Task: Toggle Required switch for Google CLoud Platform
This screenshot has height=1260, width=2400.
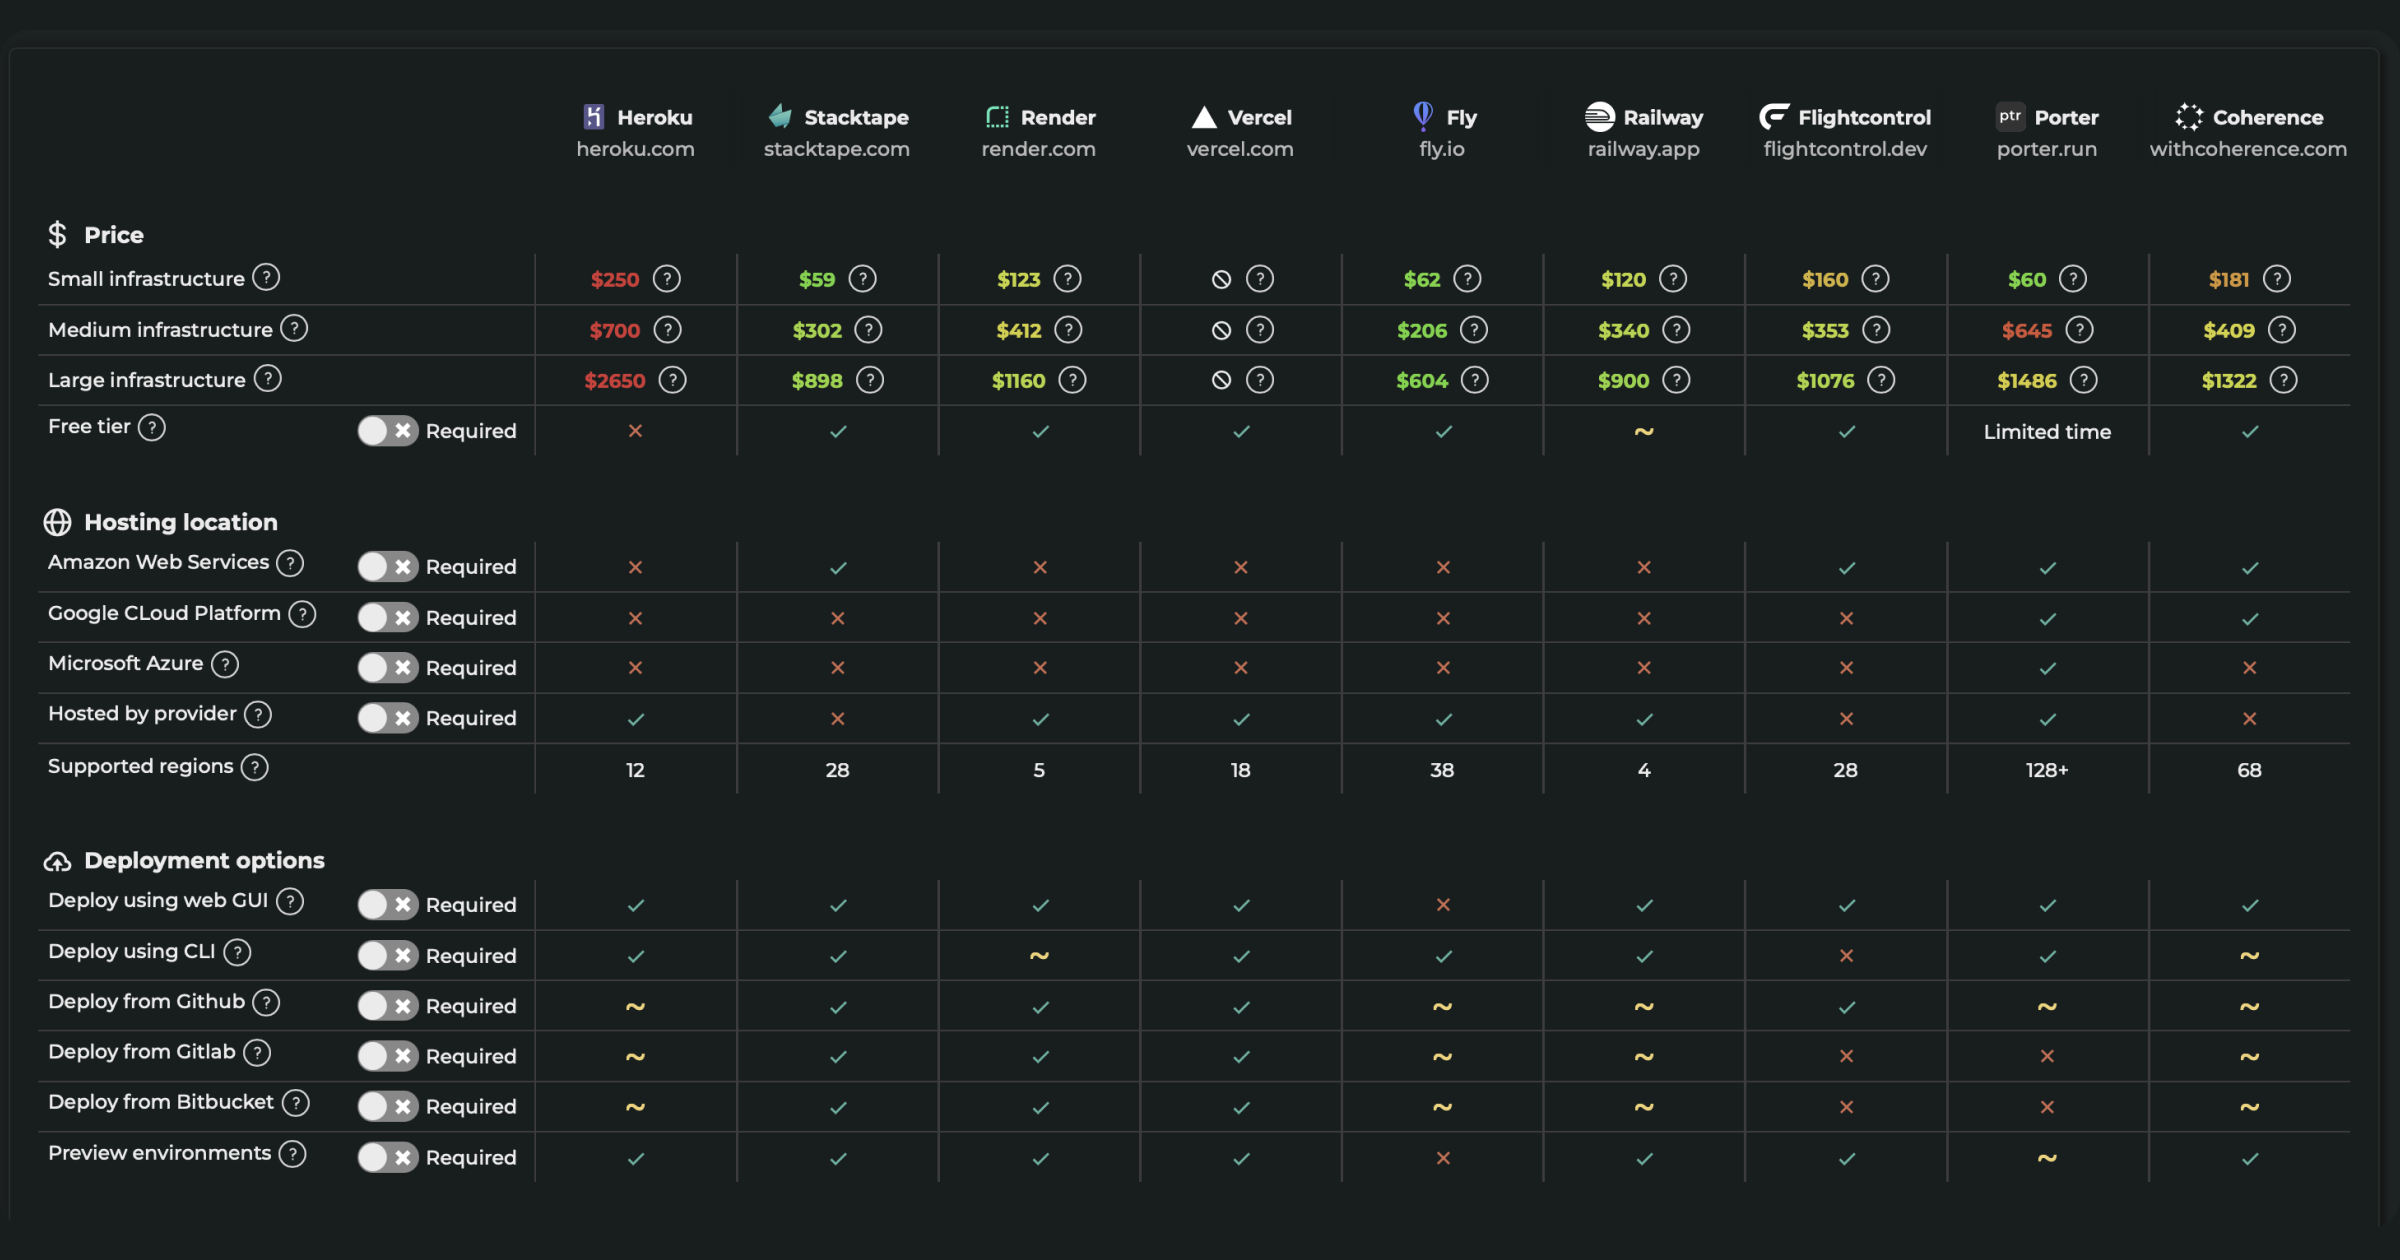Action: point(388,618)
